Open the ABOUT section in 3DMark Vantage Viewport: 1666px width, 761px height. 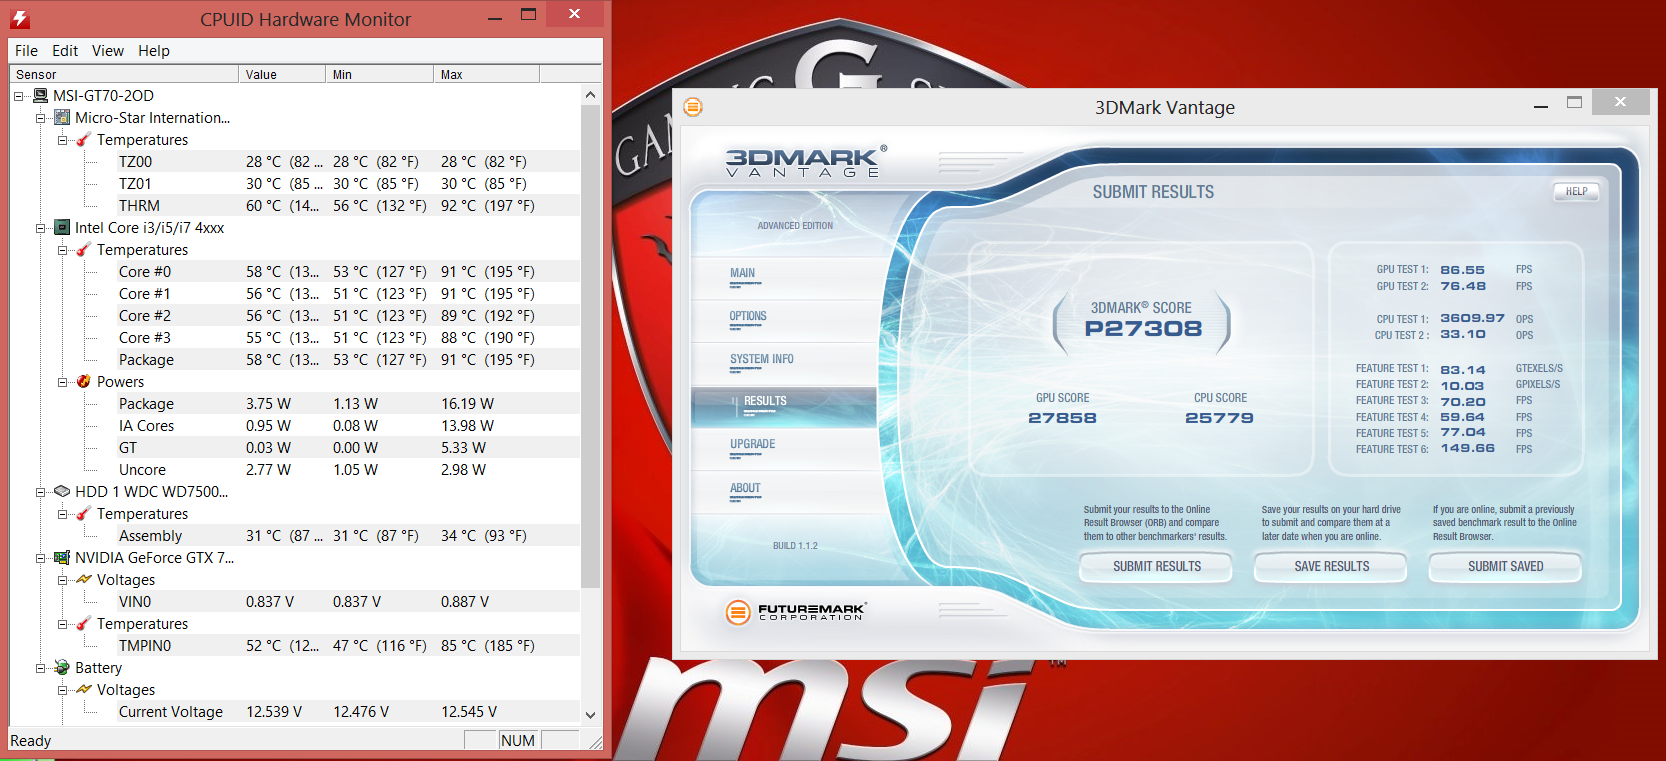(784, 493)
